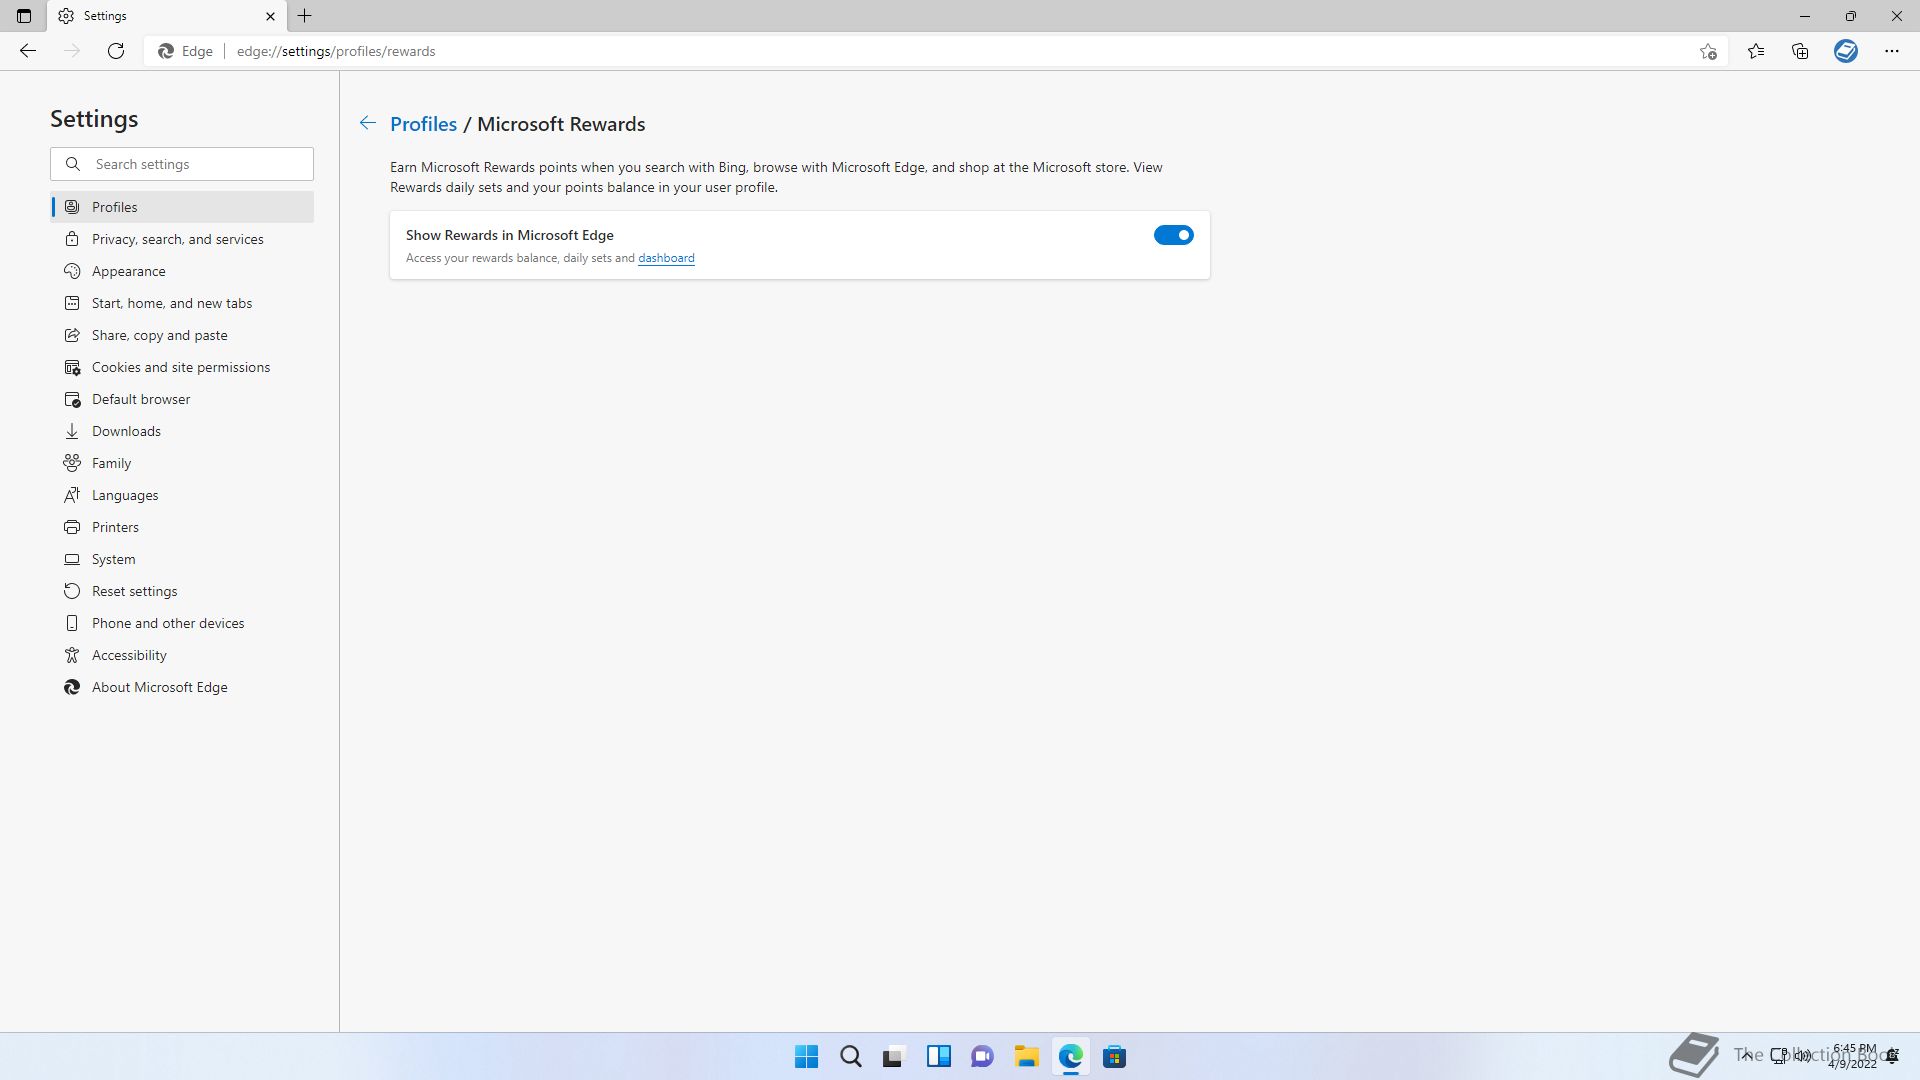
Task: Click the search magnifier icon in settings
Action: pos(73,164)
